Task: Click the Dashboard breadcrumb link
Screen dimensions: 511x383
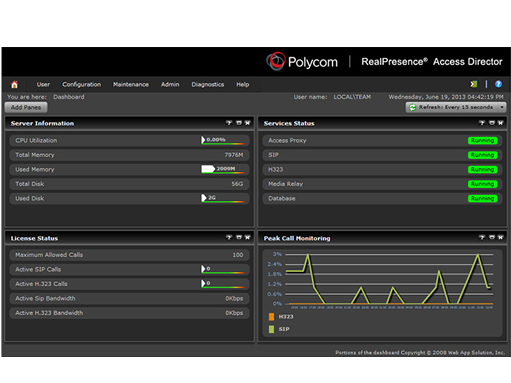Action: pos(69,97)
